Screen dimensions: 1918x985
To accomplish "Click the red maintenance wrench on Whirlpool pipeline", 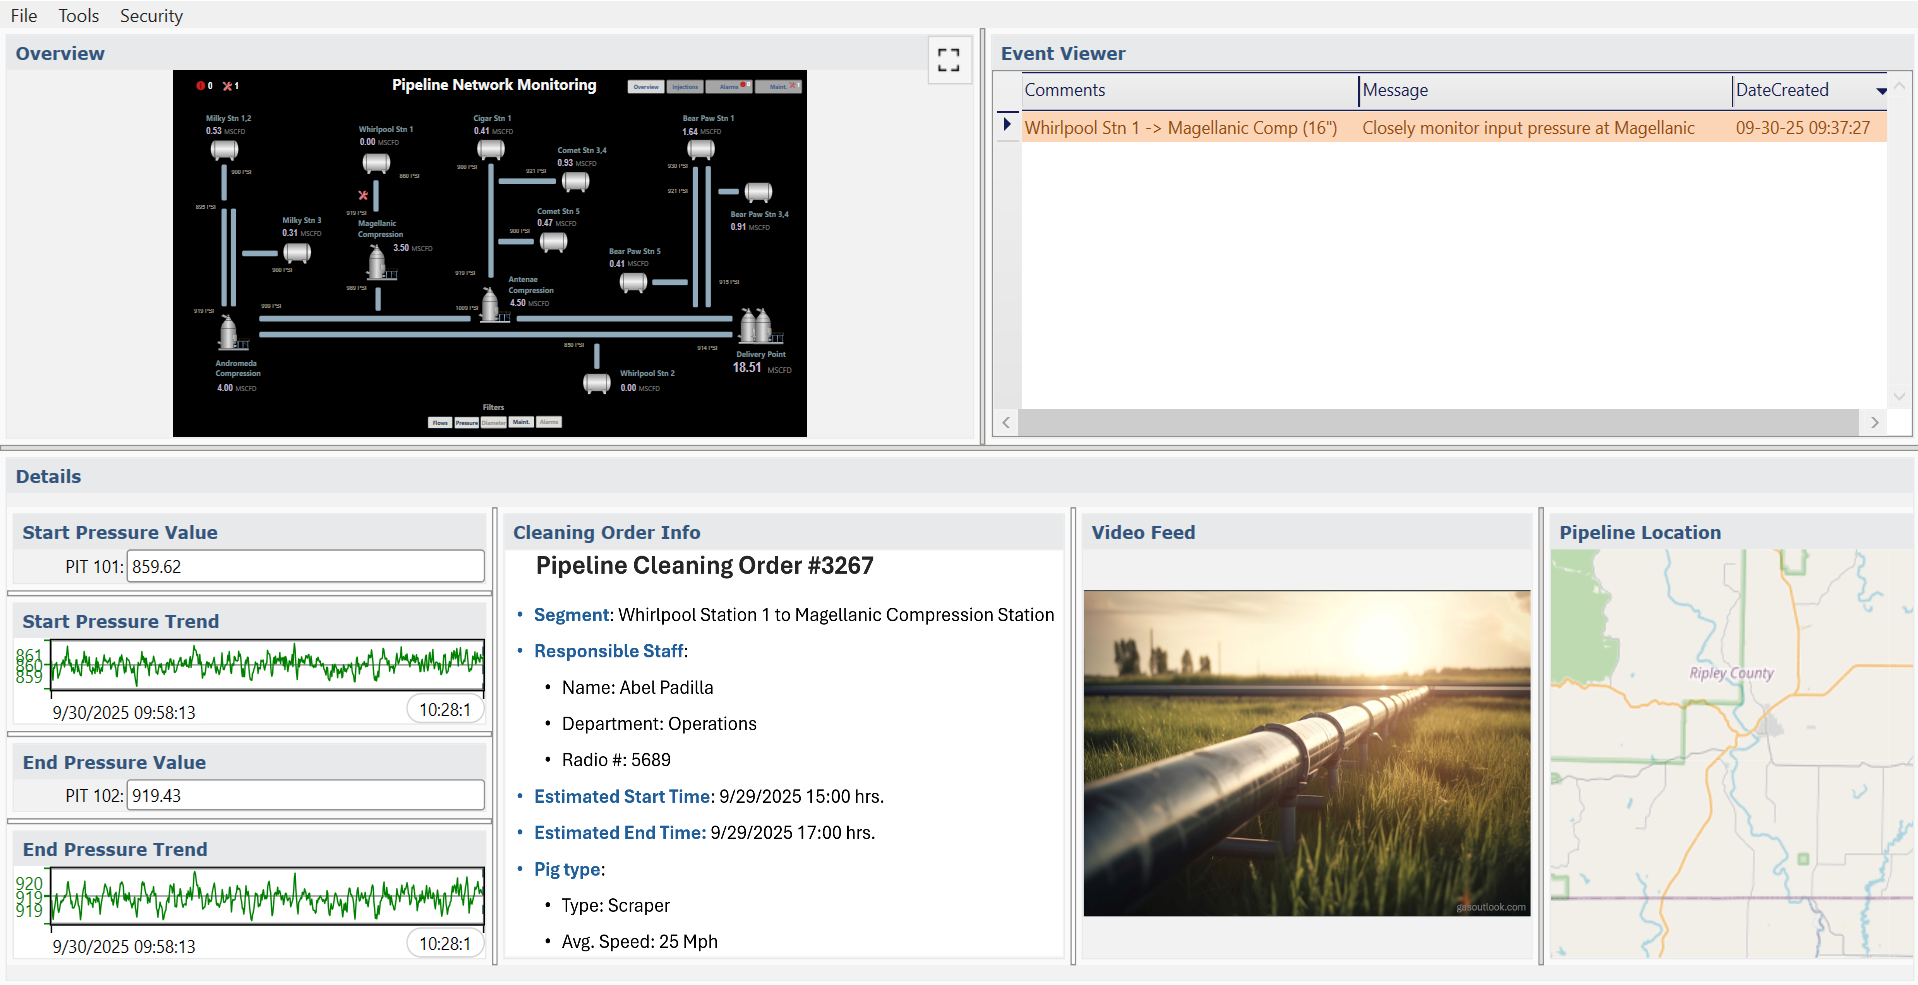I will click(363, 195).
